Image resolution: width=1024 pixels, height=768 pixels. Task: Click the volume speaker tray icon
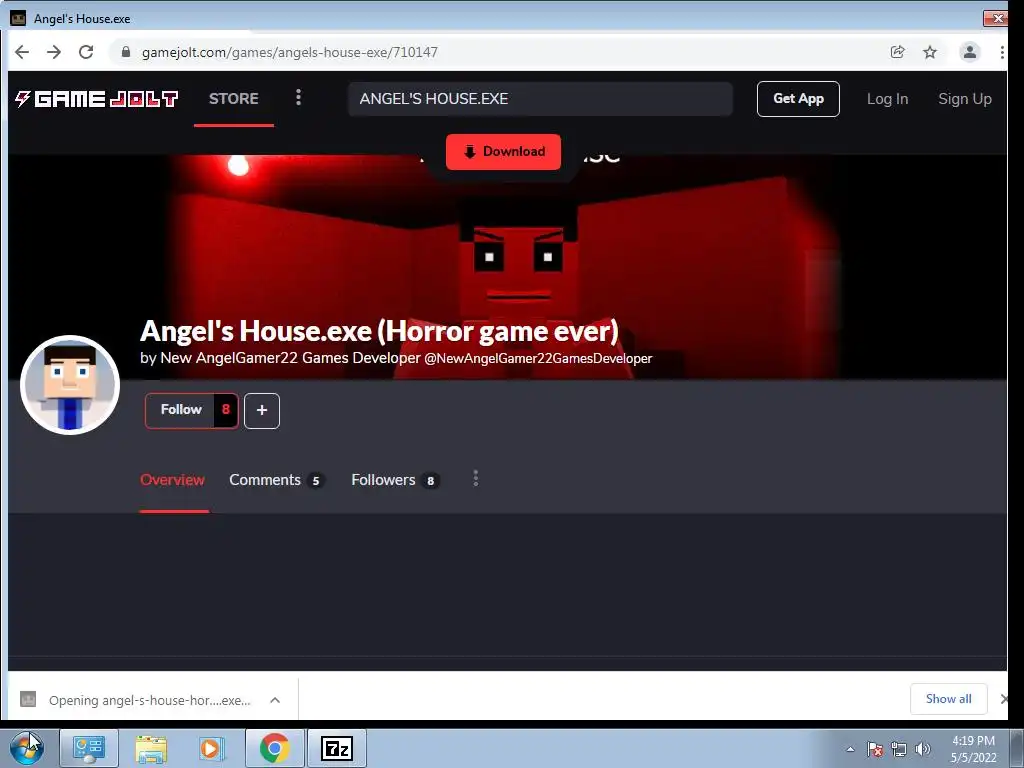923,749
